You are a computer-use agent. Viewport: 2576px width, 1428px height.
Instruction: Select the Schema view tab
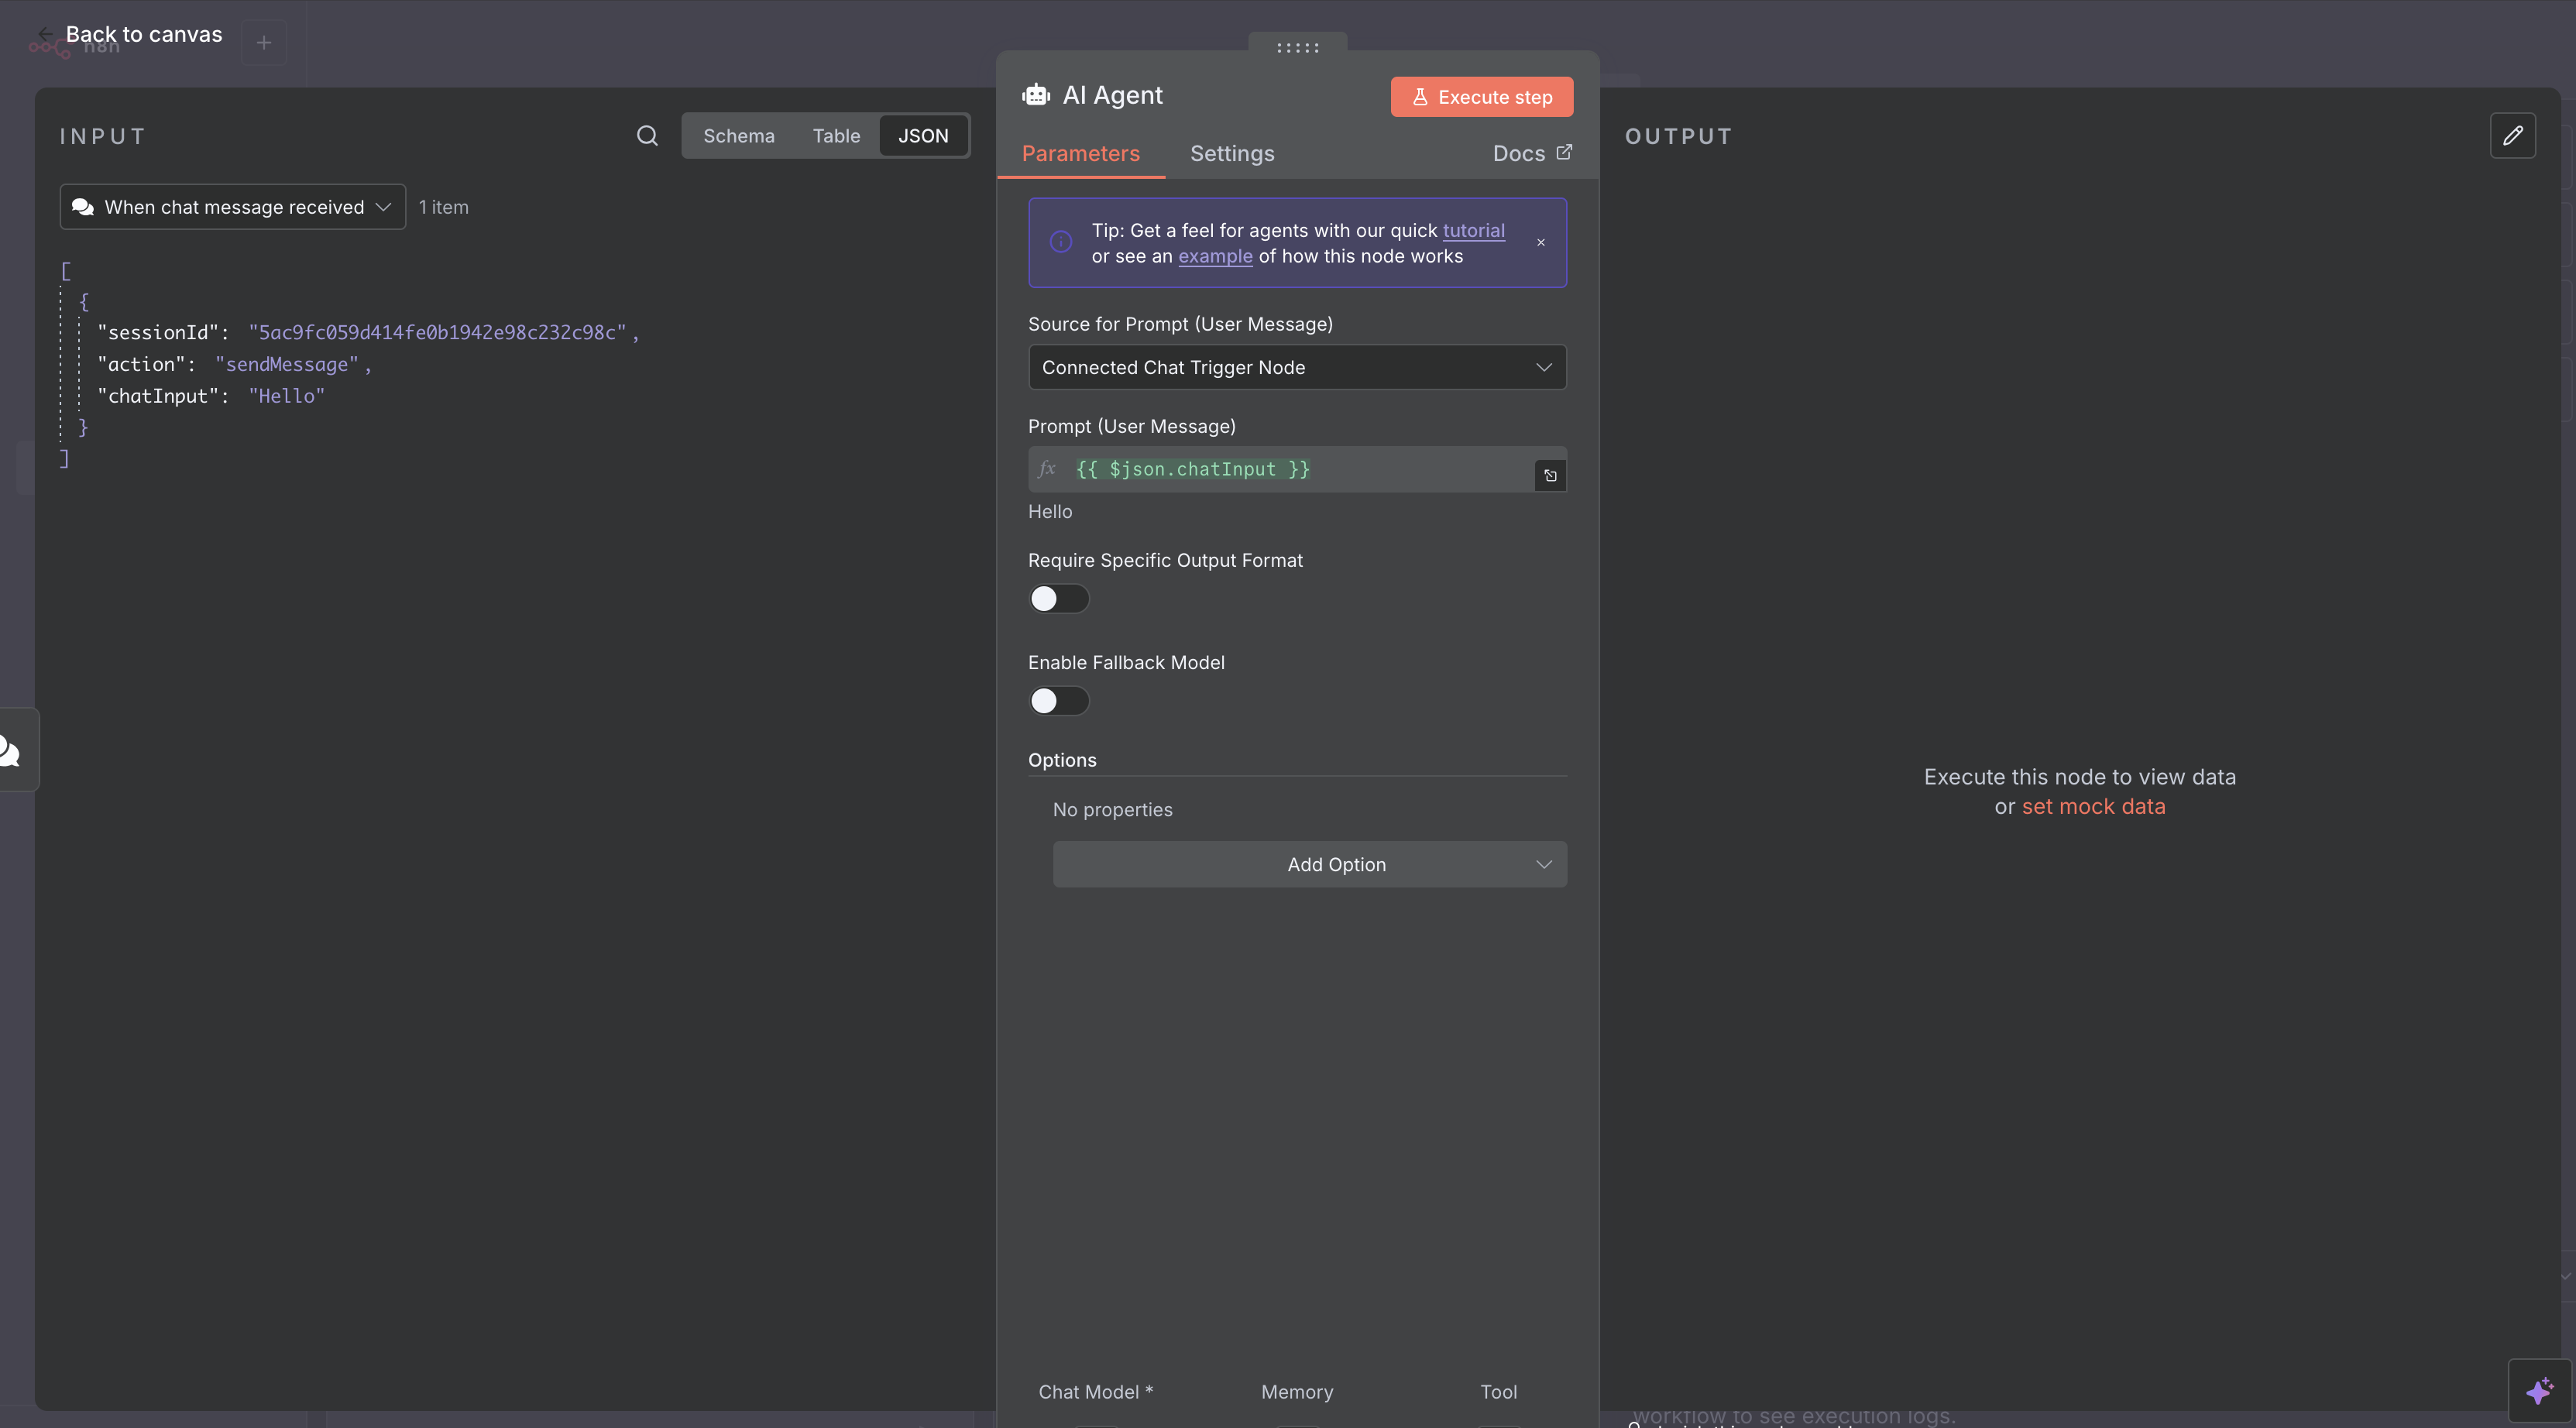(x=738, y=136)
